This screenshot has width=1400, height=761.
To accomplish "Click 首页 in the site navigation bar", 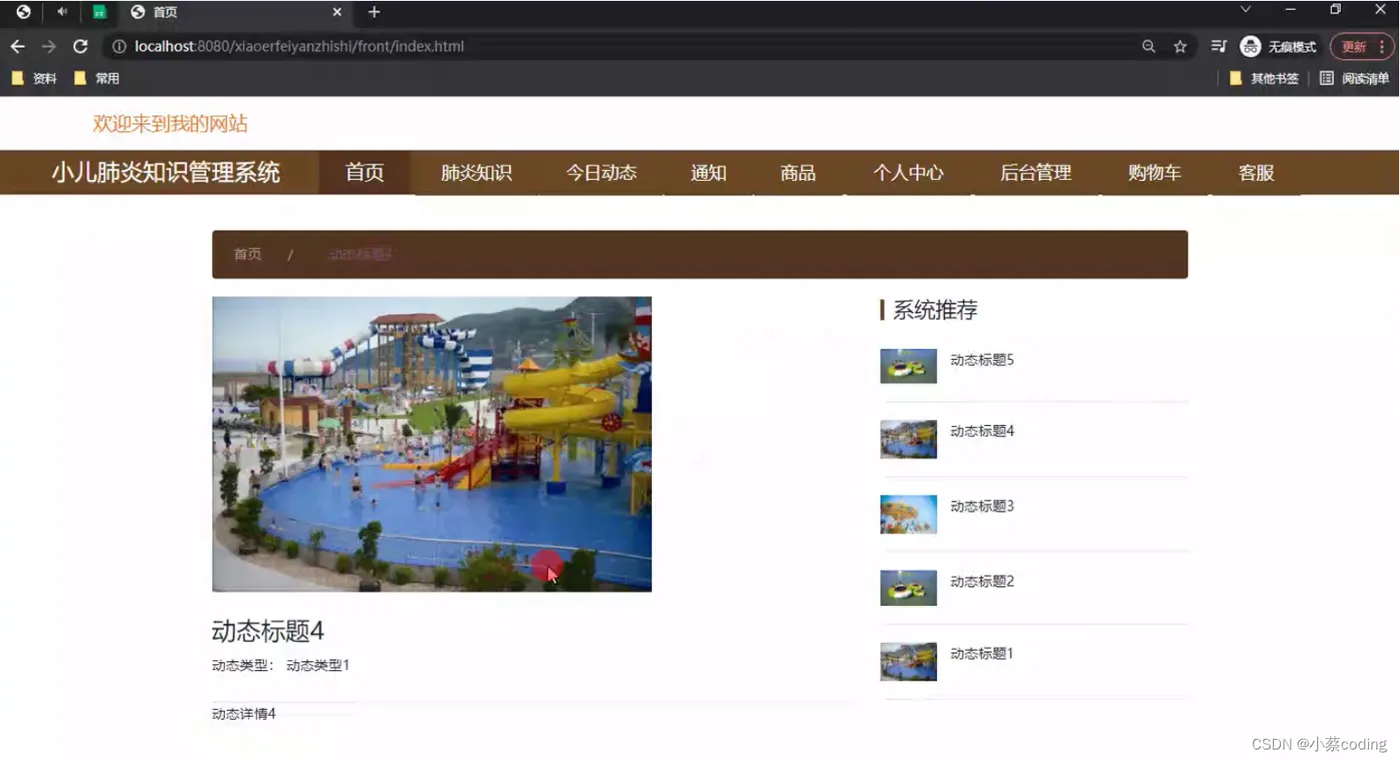I will pyautogui.click(x=365, y=172).
